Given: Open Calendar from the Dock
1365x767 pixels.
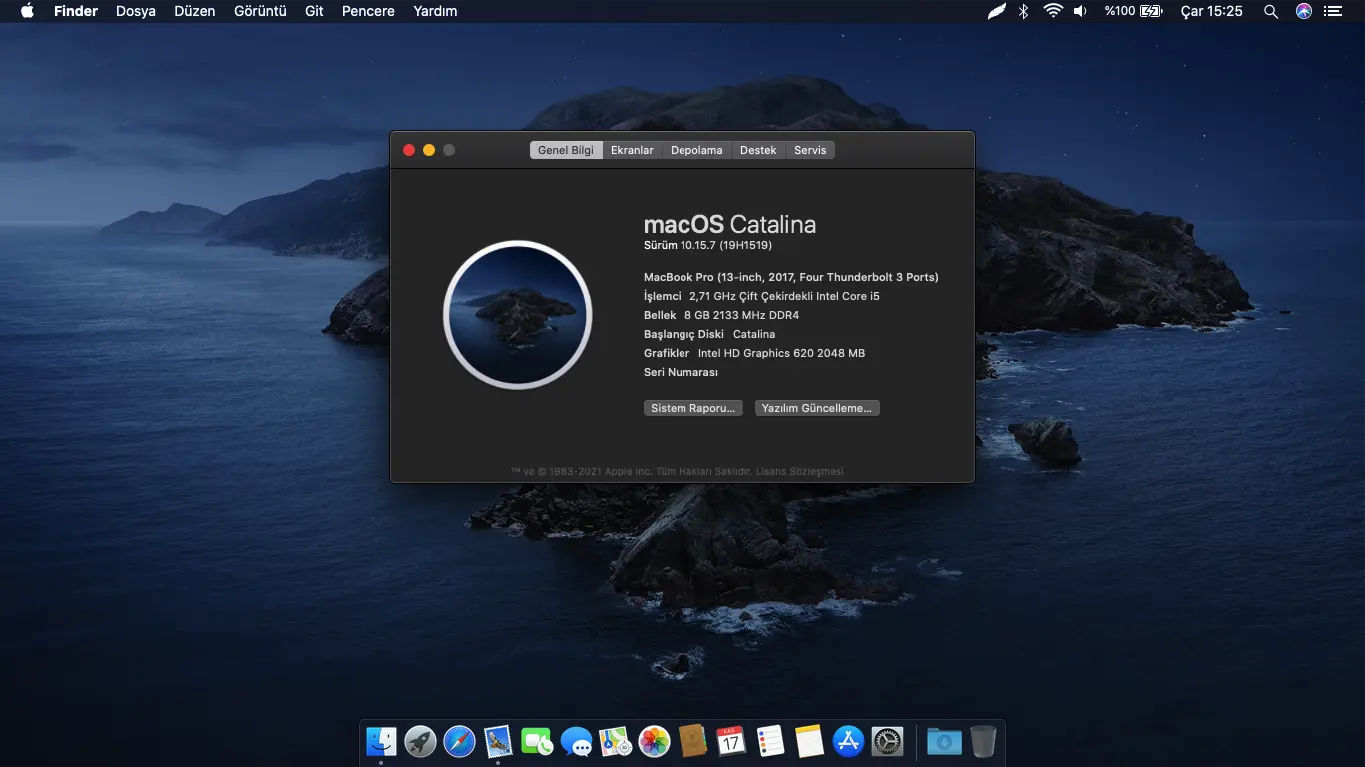Looking at the screenshot, I should tap(731, 741).
